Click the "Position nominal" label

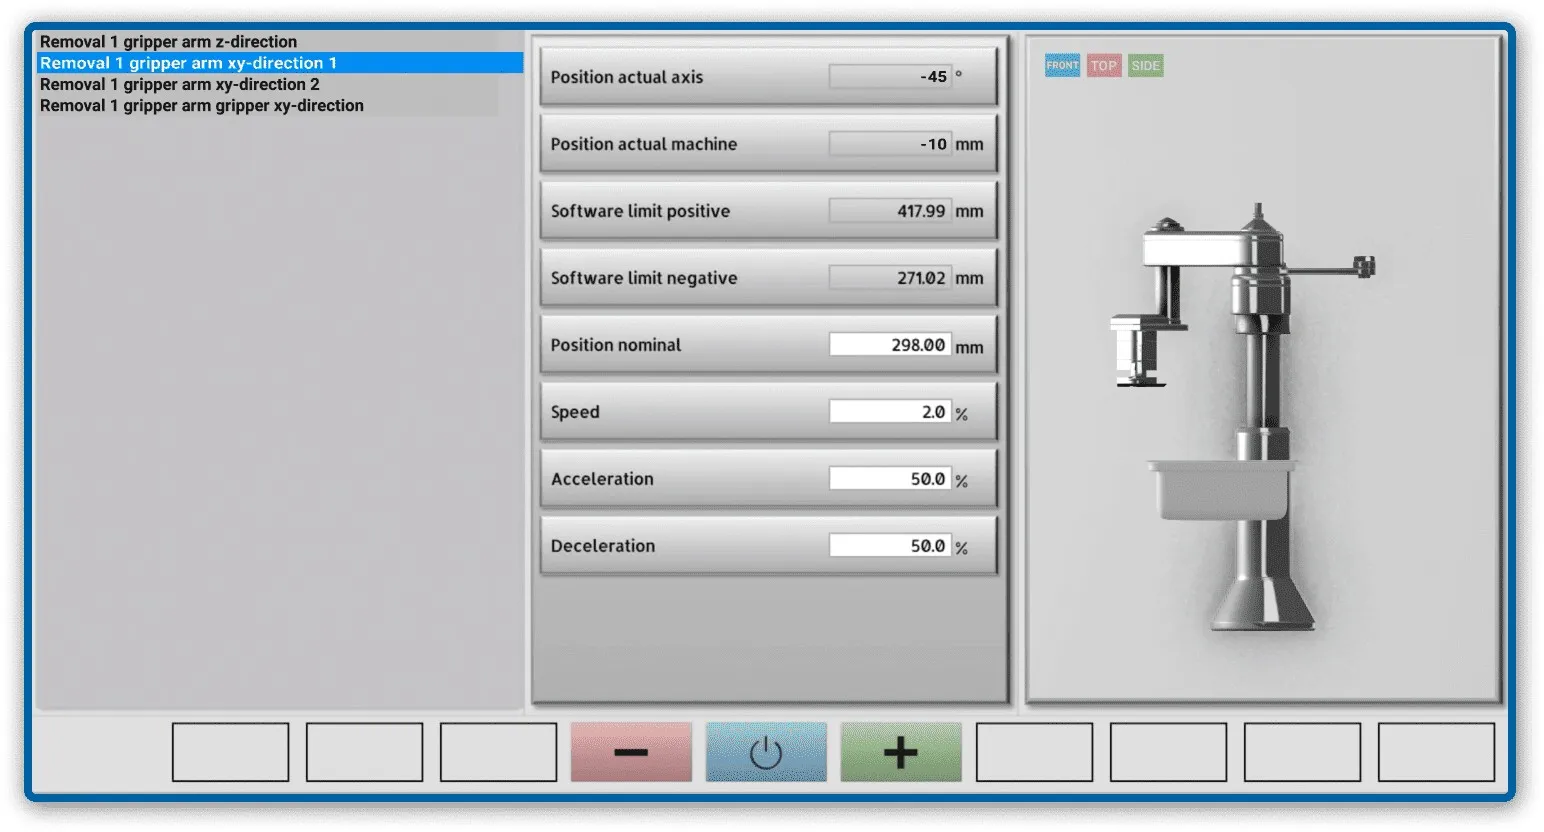616,345
